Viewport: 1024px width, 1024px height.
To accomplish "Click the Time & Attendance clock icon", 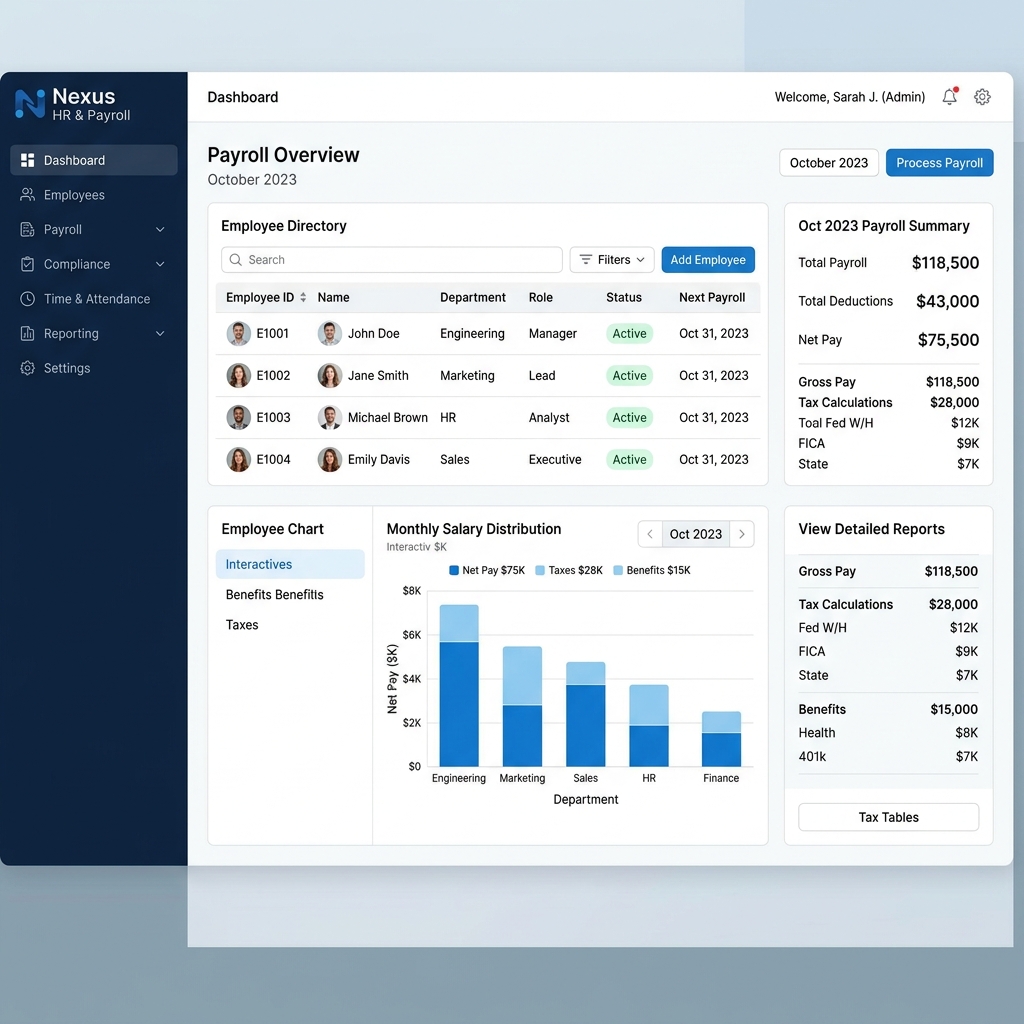I will pyautogui.click(x=27, y=298).
